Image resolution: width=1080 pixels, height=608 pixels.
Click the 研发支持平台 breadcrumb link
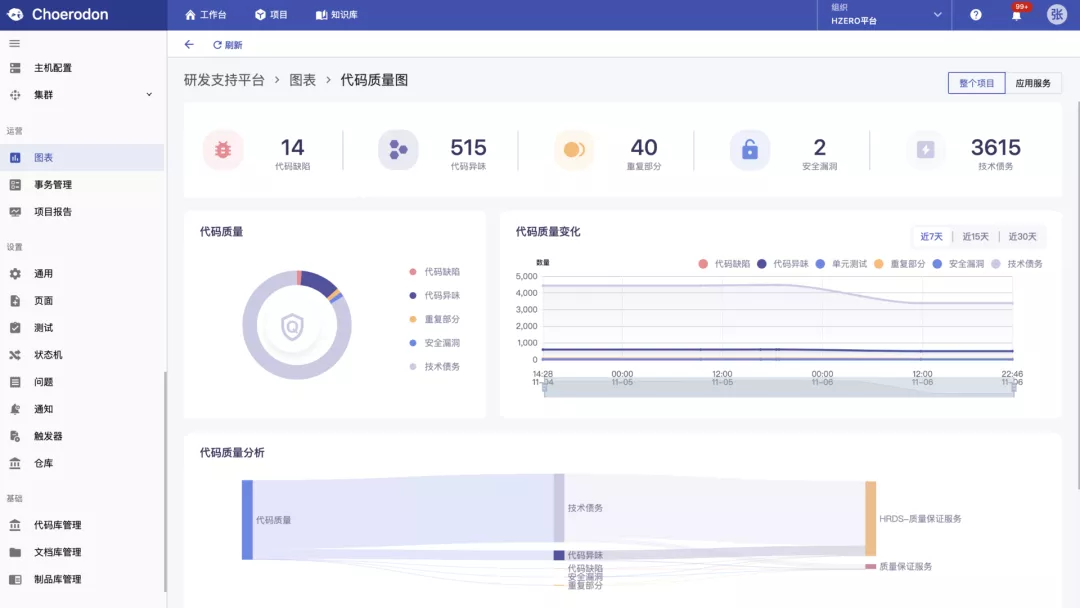pyautogui.click(x=224, y=80)
